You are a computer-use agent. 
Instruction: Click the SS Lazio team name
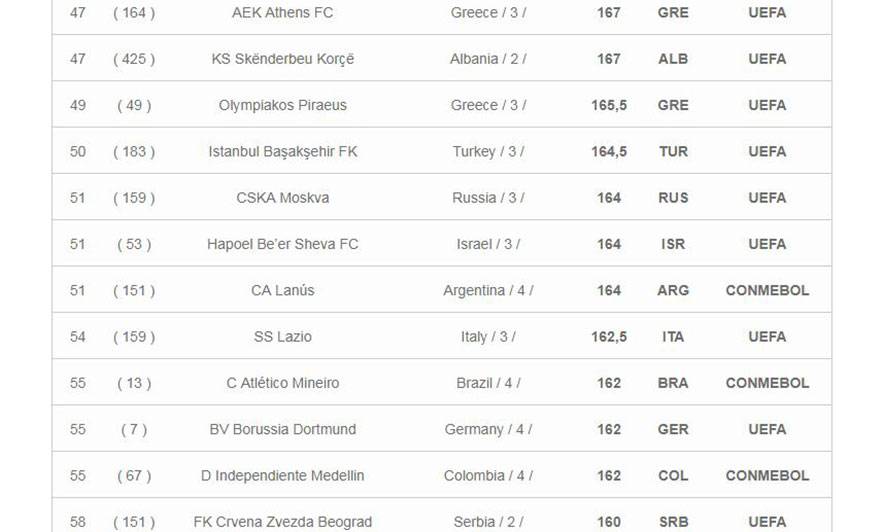click(x=282, y=336)
